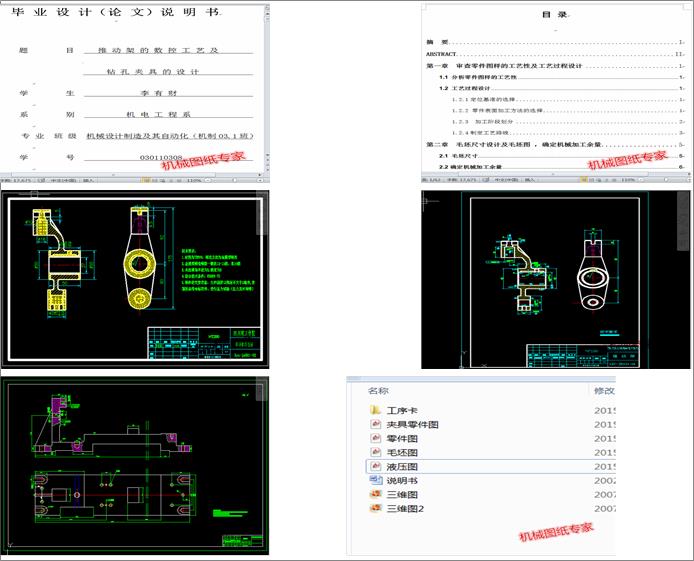Click the title line 推动架的数控工艺及
The image size is (694, 561).
(158, 50)
